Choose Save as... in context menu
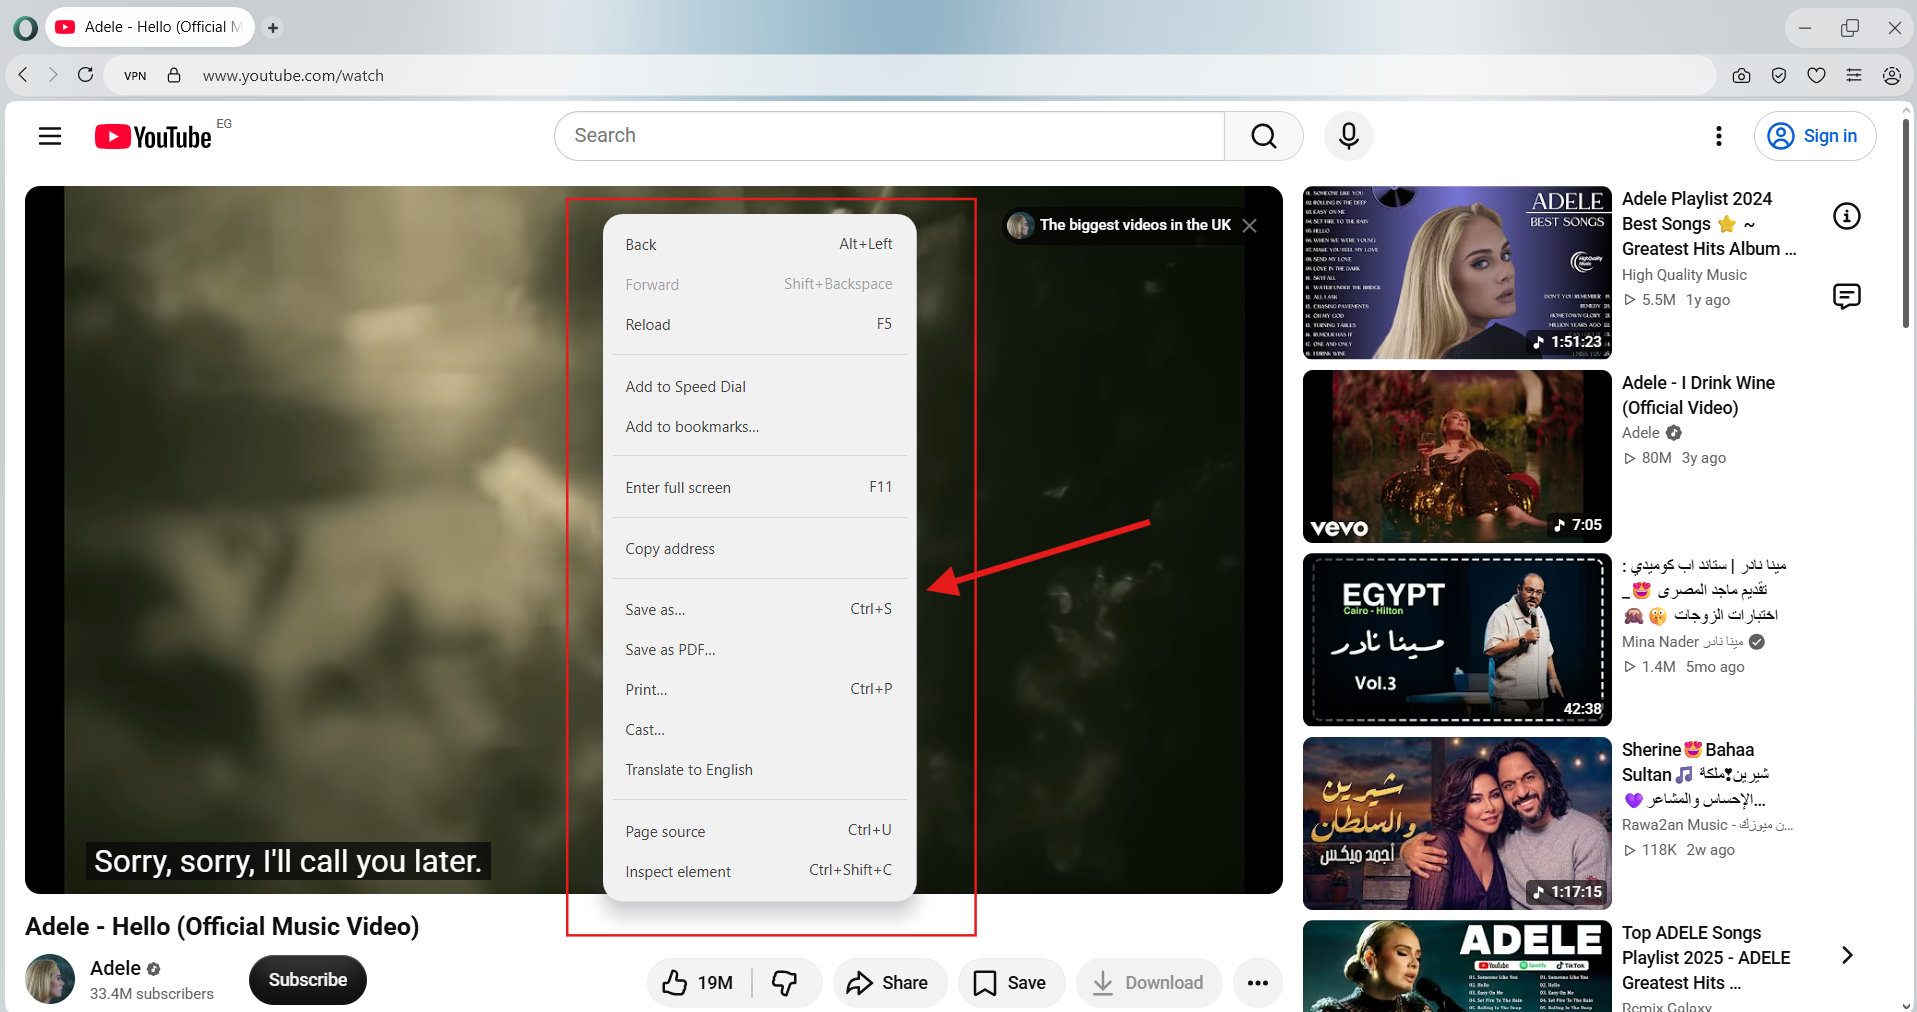The width and height of the screenshot is (1917, 1012). coord(760,610)
